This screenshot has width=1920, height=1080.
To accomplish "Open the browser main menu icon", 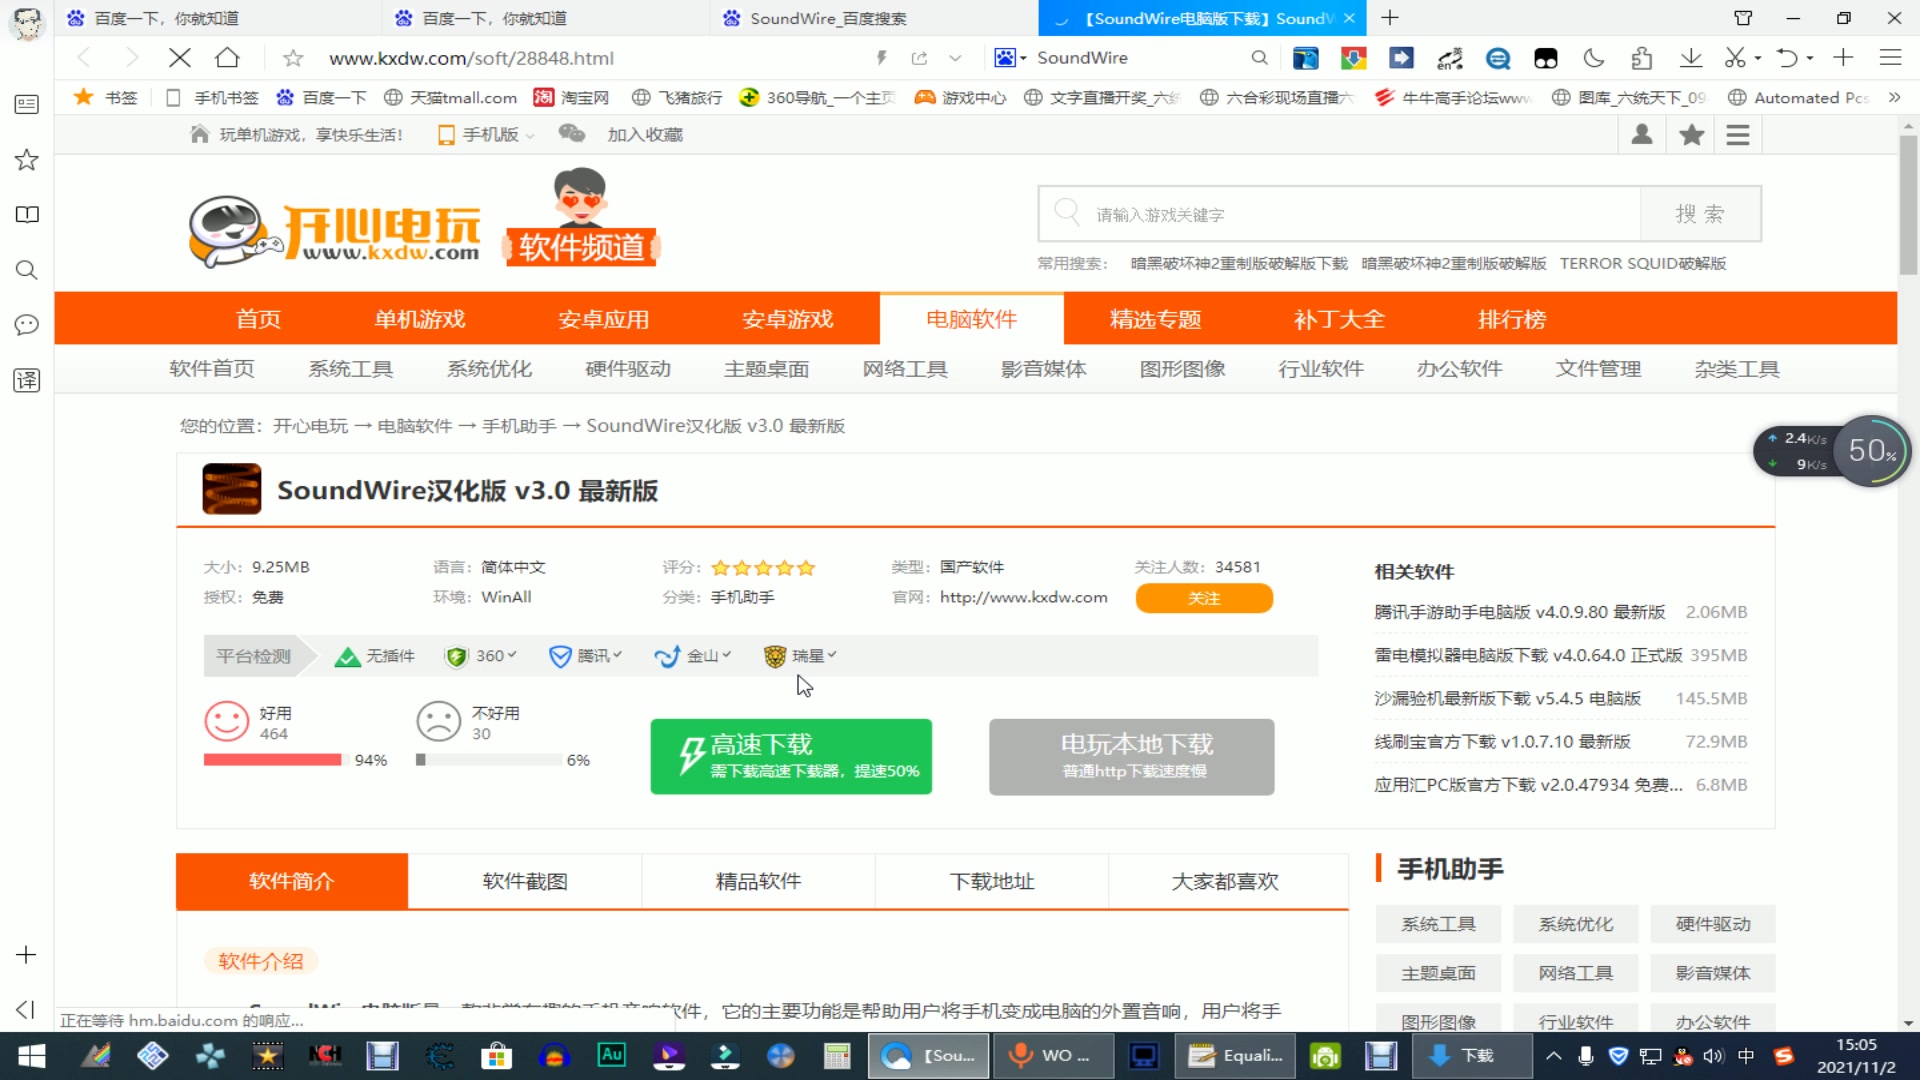I will 1890,58.
